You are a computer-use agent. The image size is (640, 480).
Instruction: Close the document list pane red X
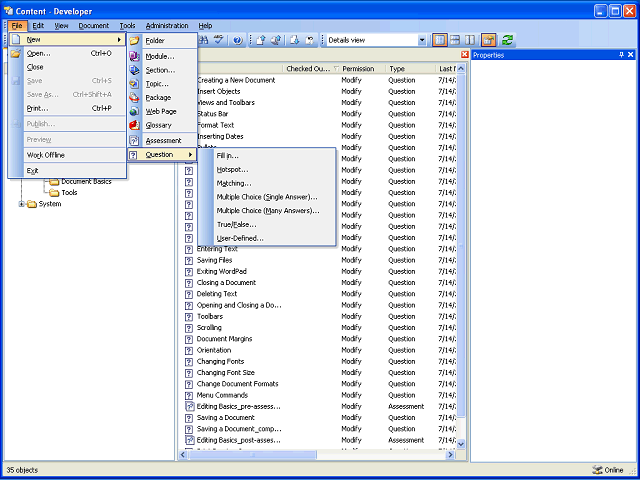[464, 55]
